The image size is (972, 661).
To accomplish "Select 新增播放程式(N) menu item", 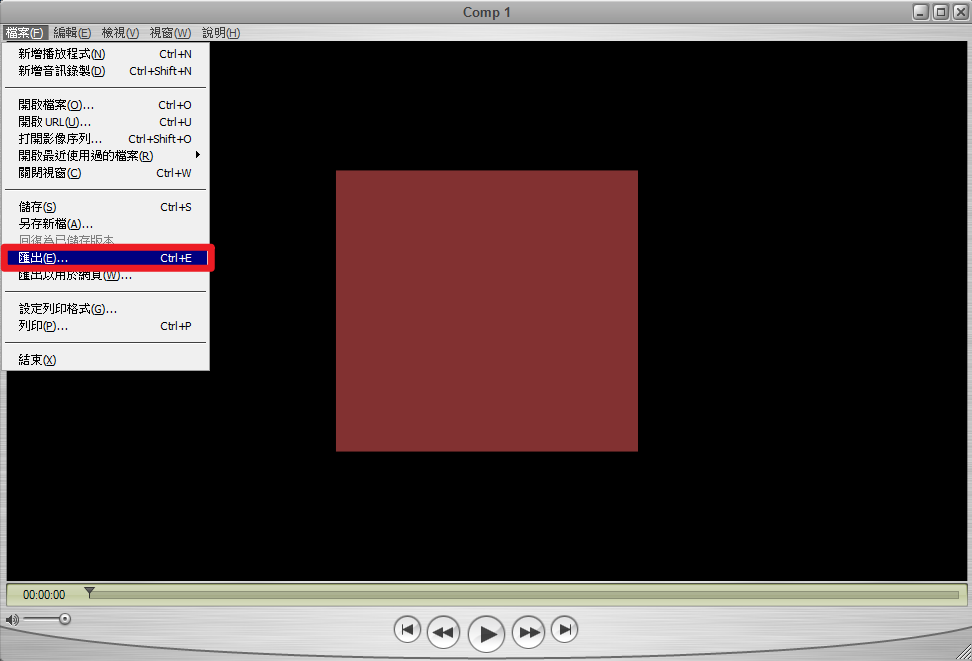I will pyautogui.click(x=105, y=54).
